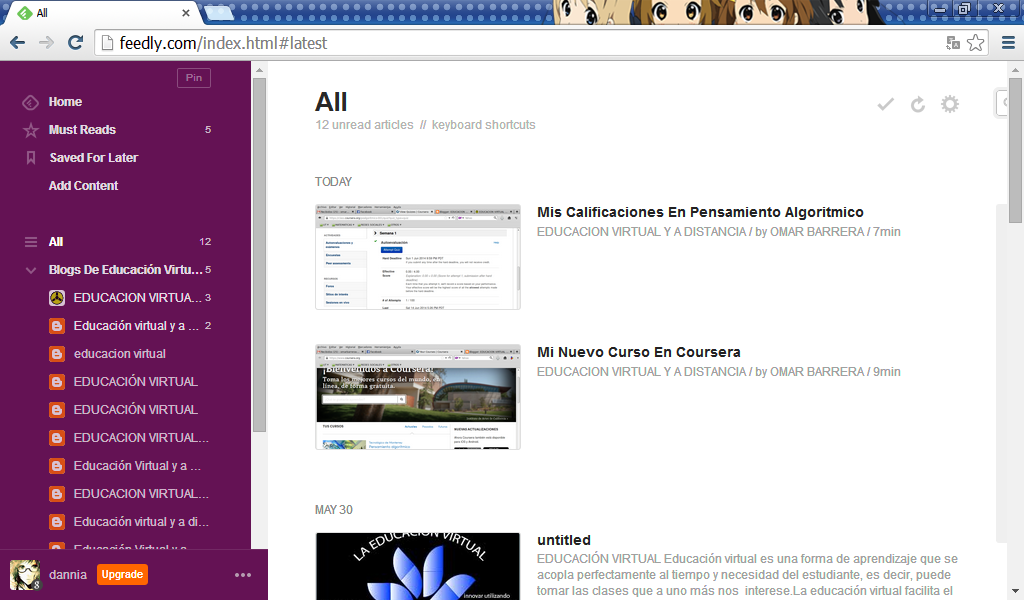Click the dannia username
The height and width of the screenshot is (600, 1024).
pos(68,575)
